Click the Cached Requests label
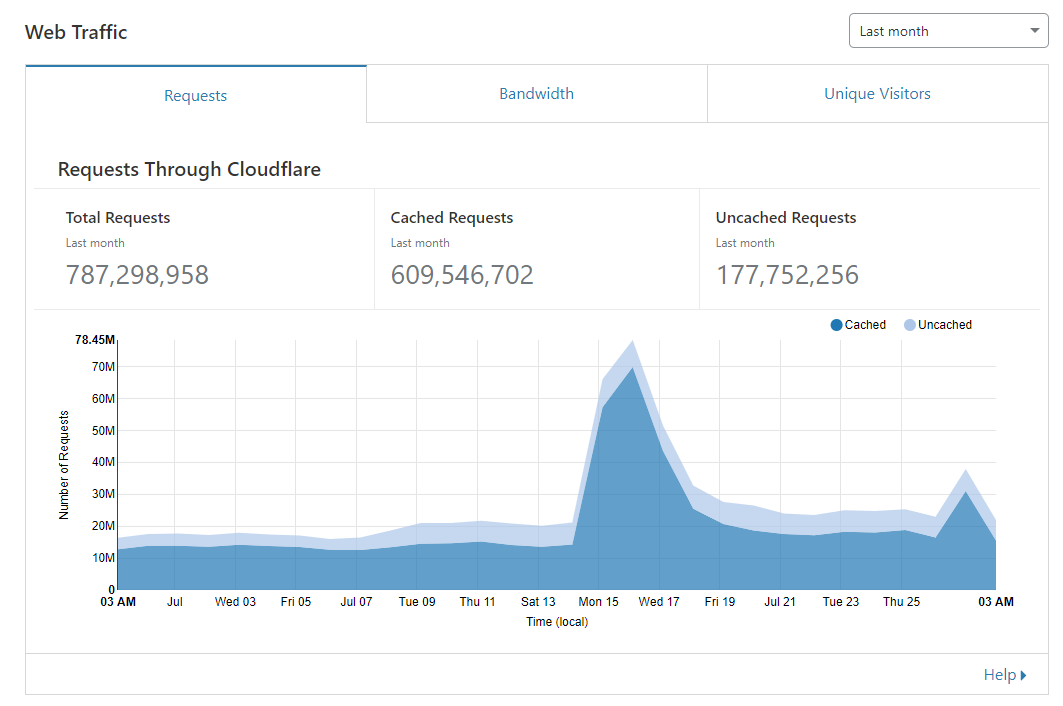This screenshot has height=706, width=1063. point(452,218)
